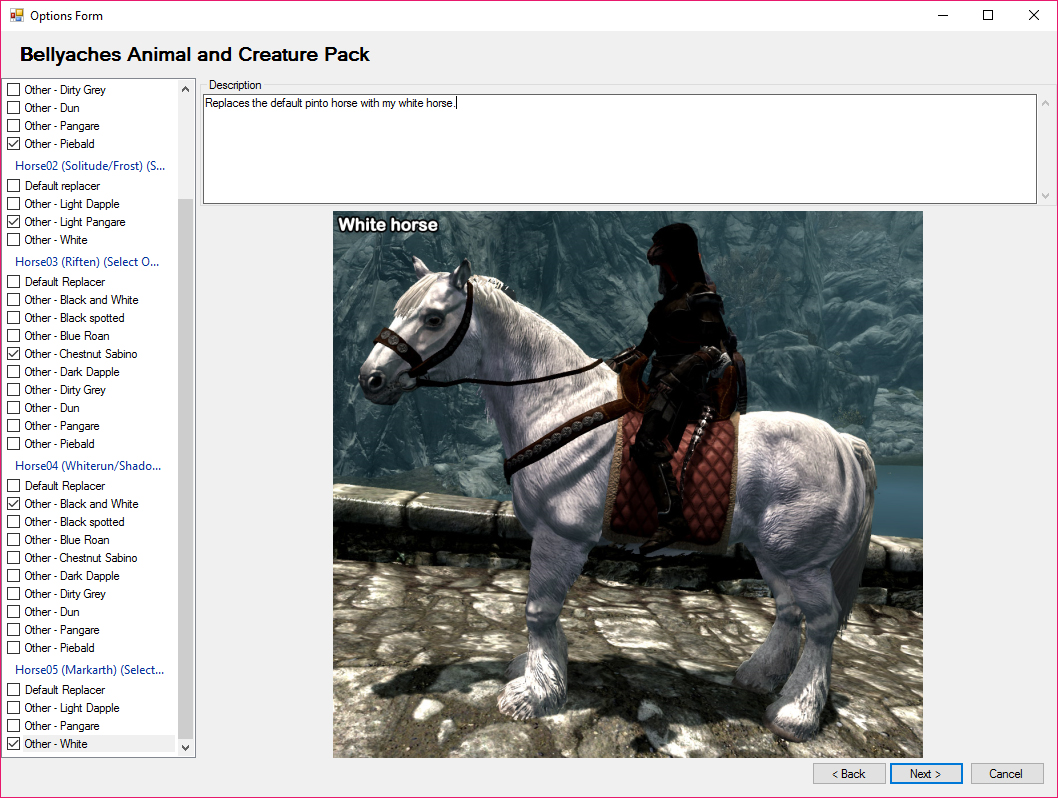The height and width of the screenshot is (798, 1058).
Task: Check 'Other - Dirty Grey' under Horse04
Action: coord(13,594)
